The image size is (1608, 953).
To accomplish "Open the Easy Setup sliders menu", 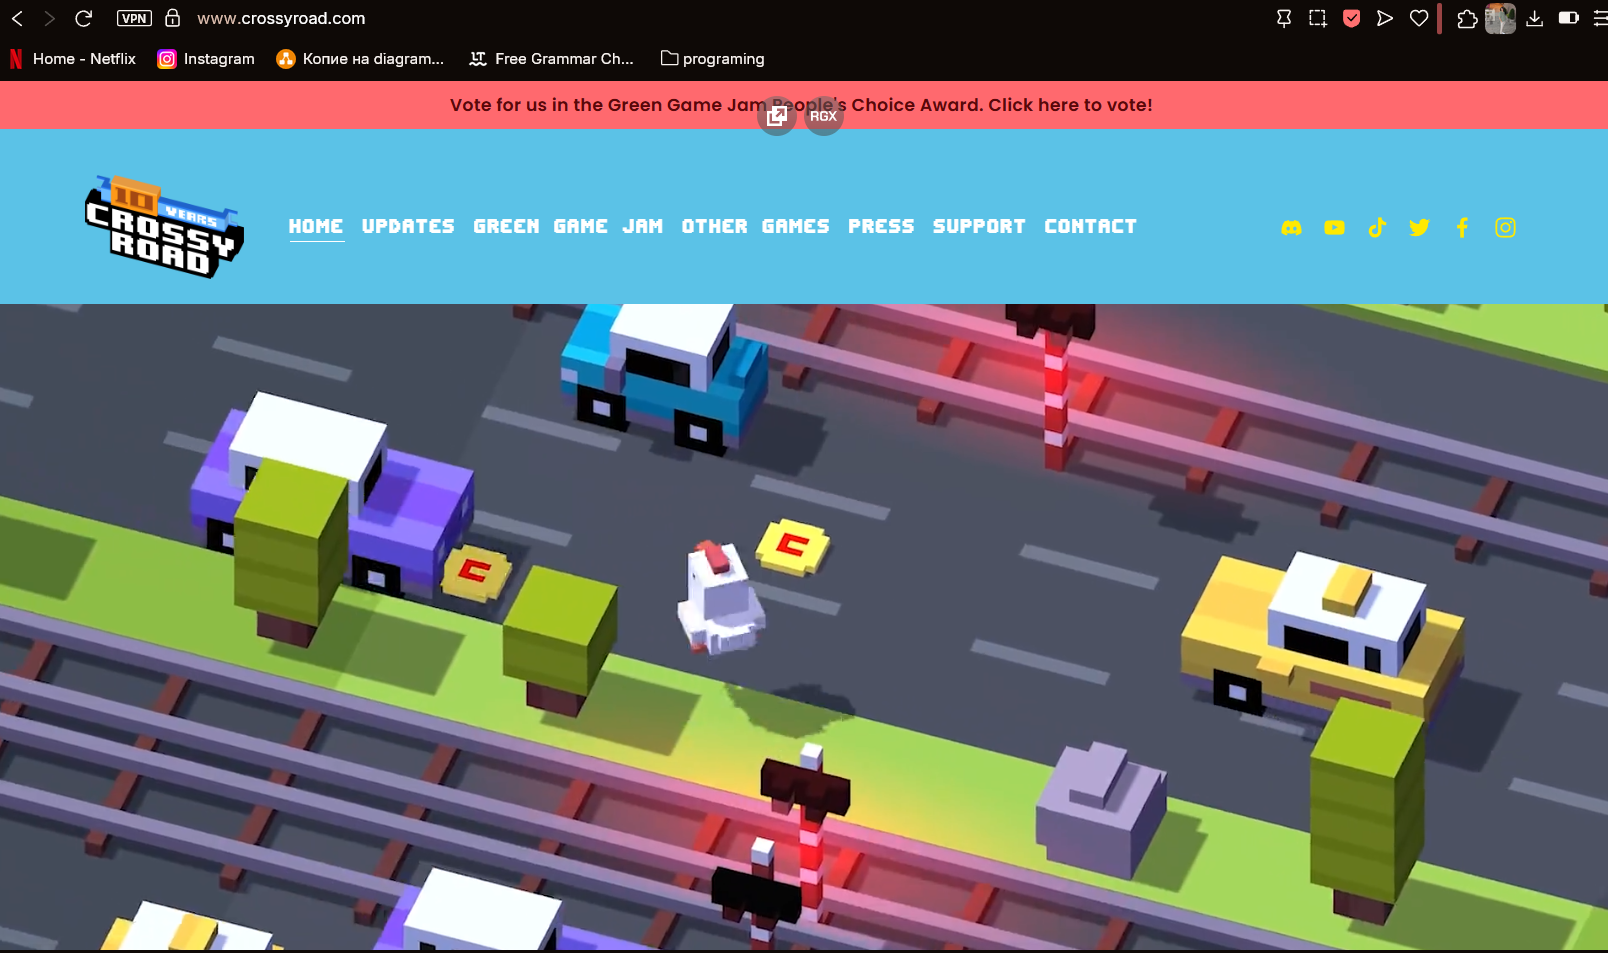I will (x=1598, y=18).
